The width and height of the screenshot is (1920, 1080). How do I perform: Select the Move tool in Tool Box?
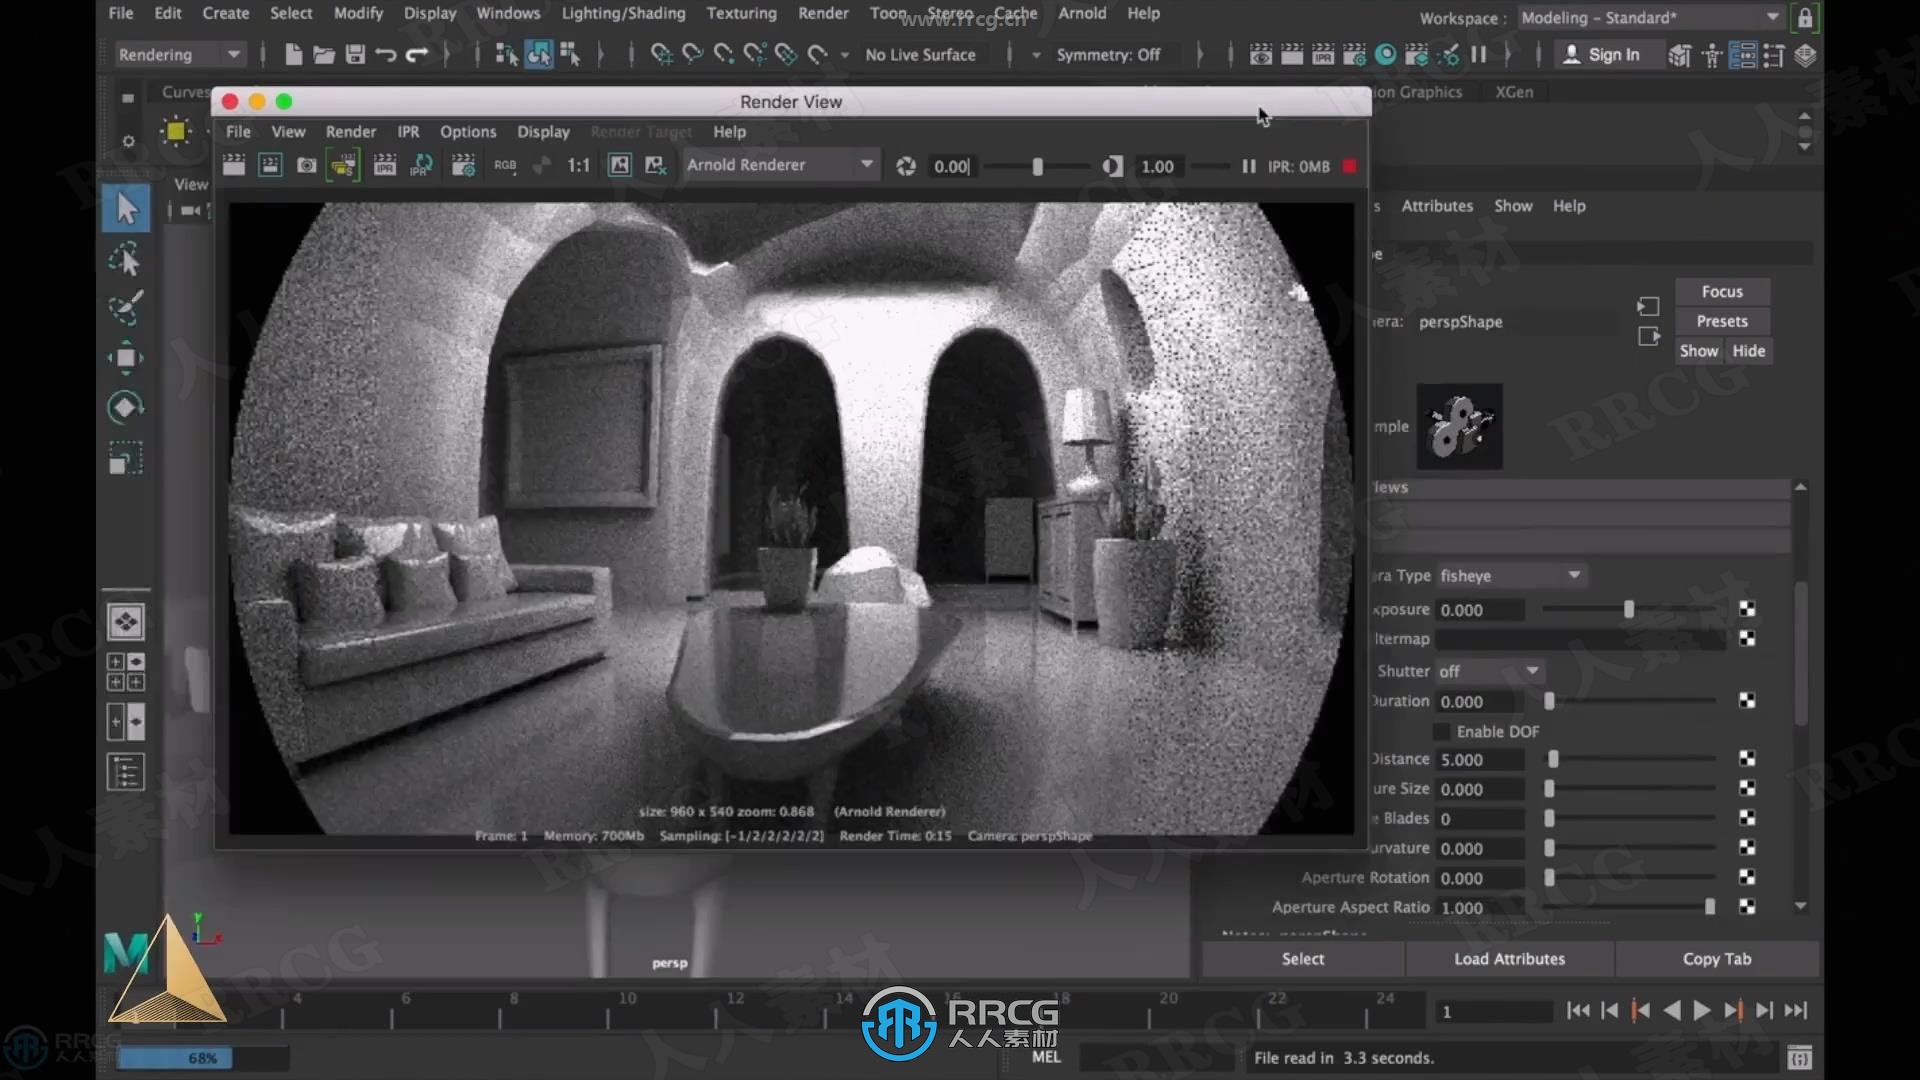[126, 358]
